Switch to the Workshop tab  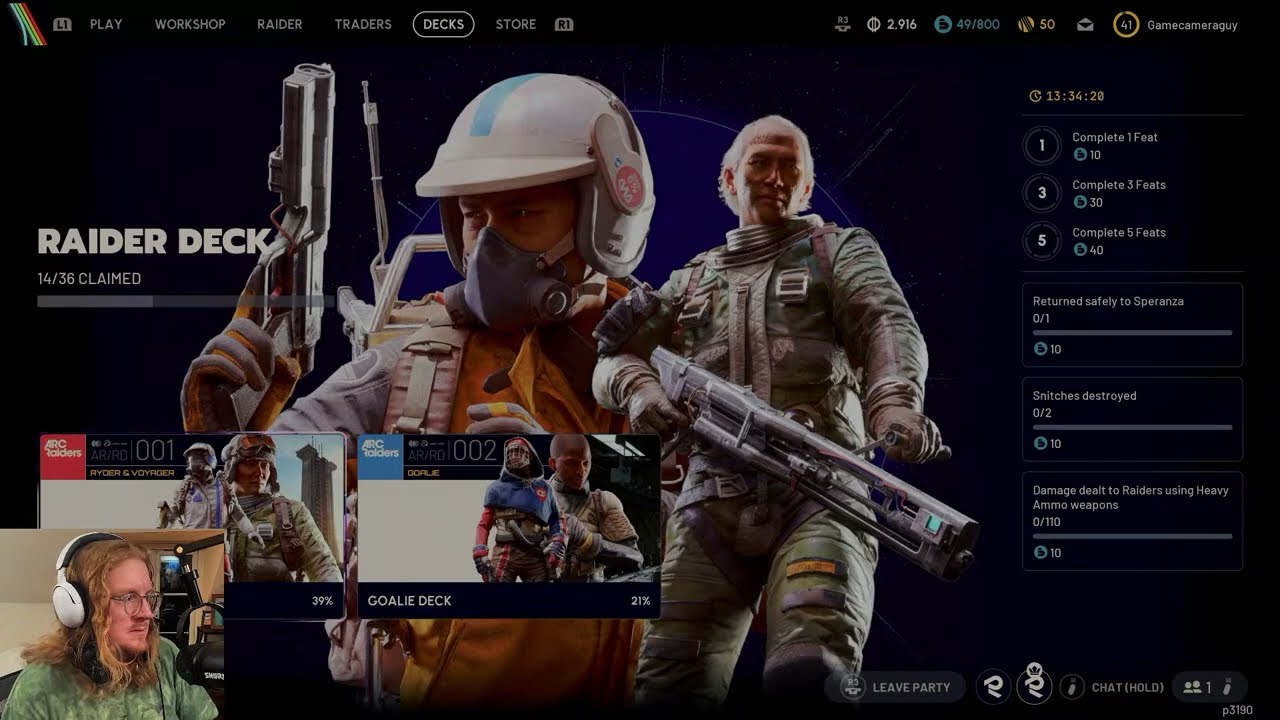(190, 24)
